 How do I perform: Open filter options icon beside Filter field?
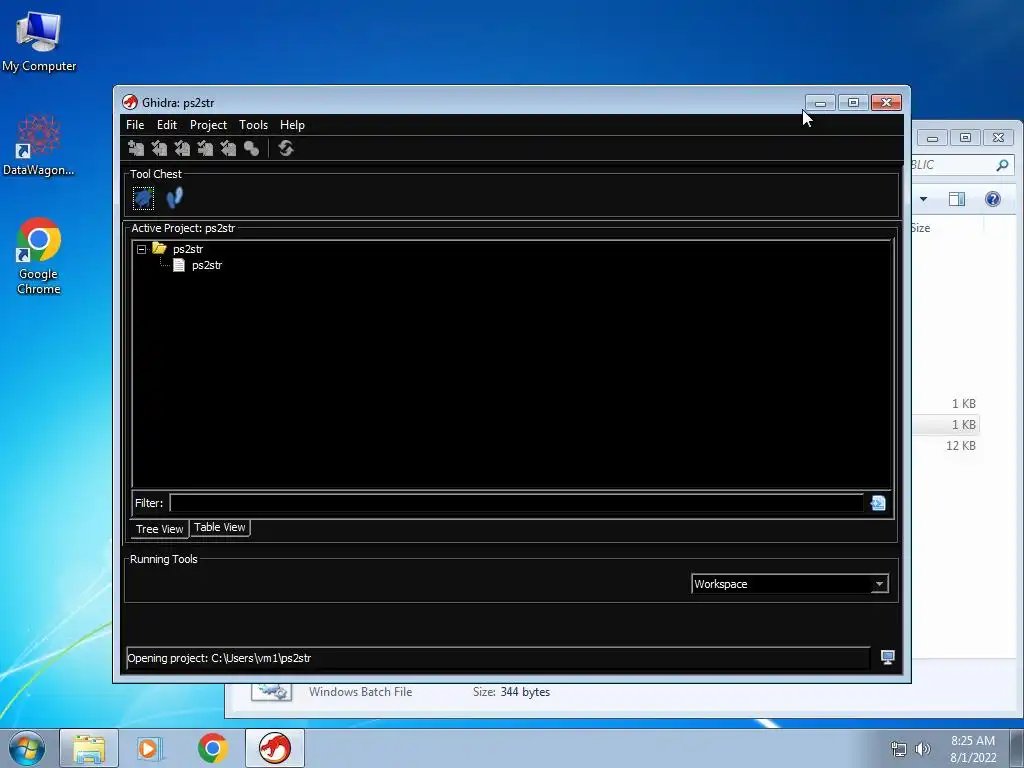point(878,503)
